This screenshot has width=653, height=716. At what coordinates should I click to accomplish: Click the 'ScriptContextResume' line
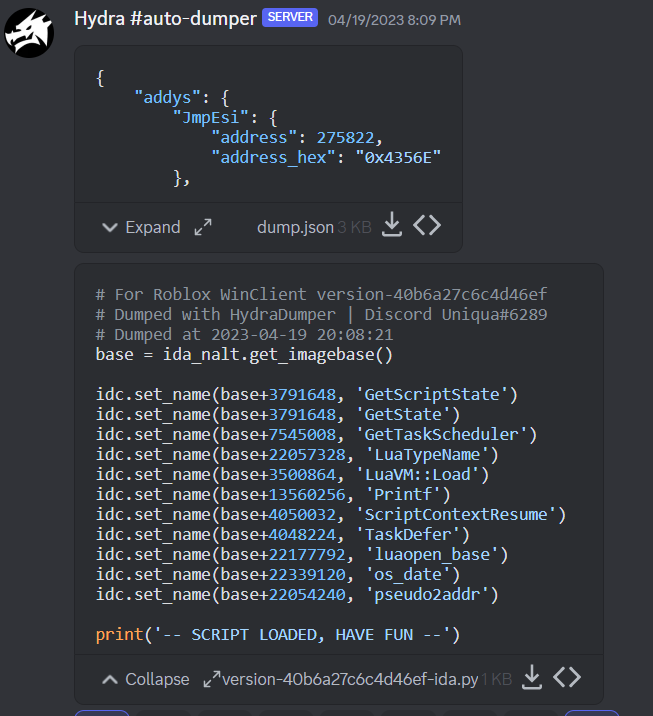331,515
